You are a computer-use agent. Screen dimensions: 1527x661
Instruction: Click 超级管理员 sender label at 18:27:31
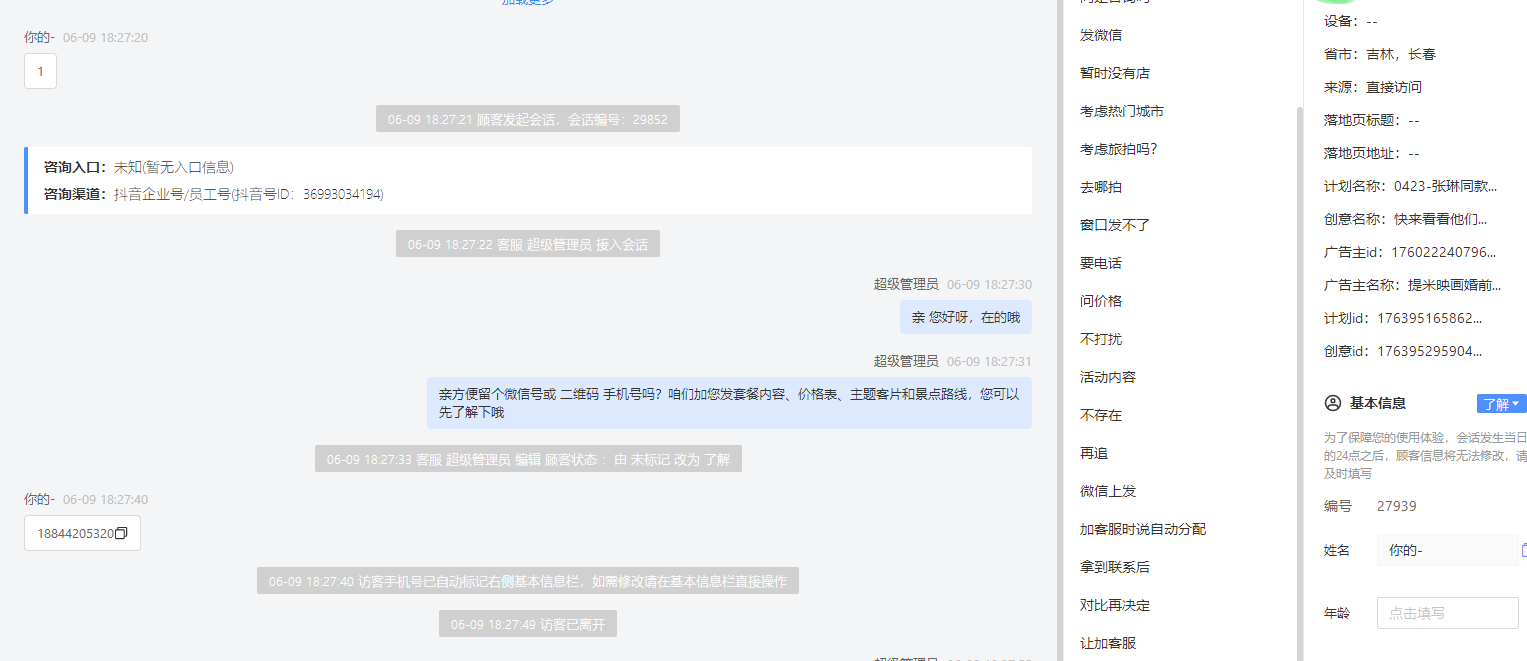point(906,360)
